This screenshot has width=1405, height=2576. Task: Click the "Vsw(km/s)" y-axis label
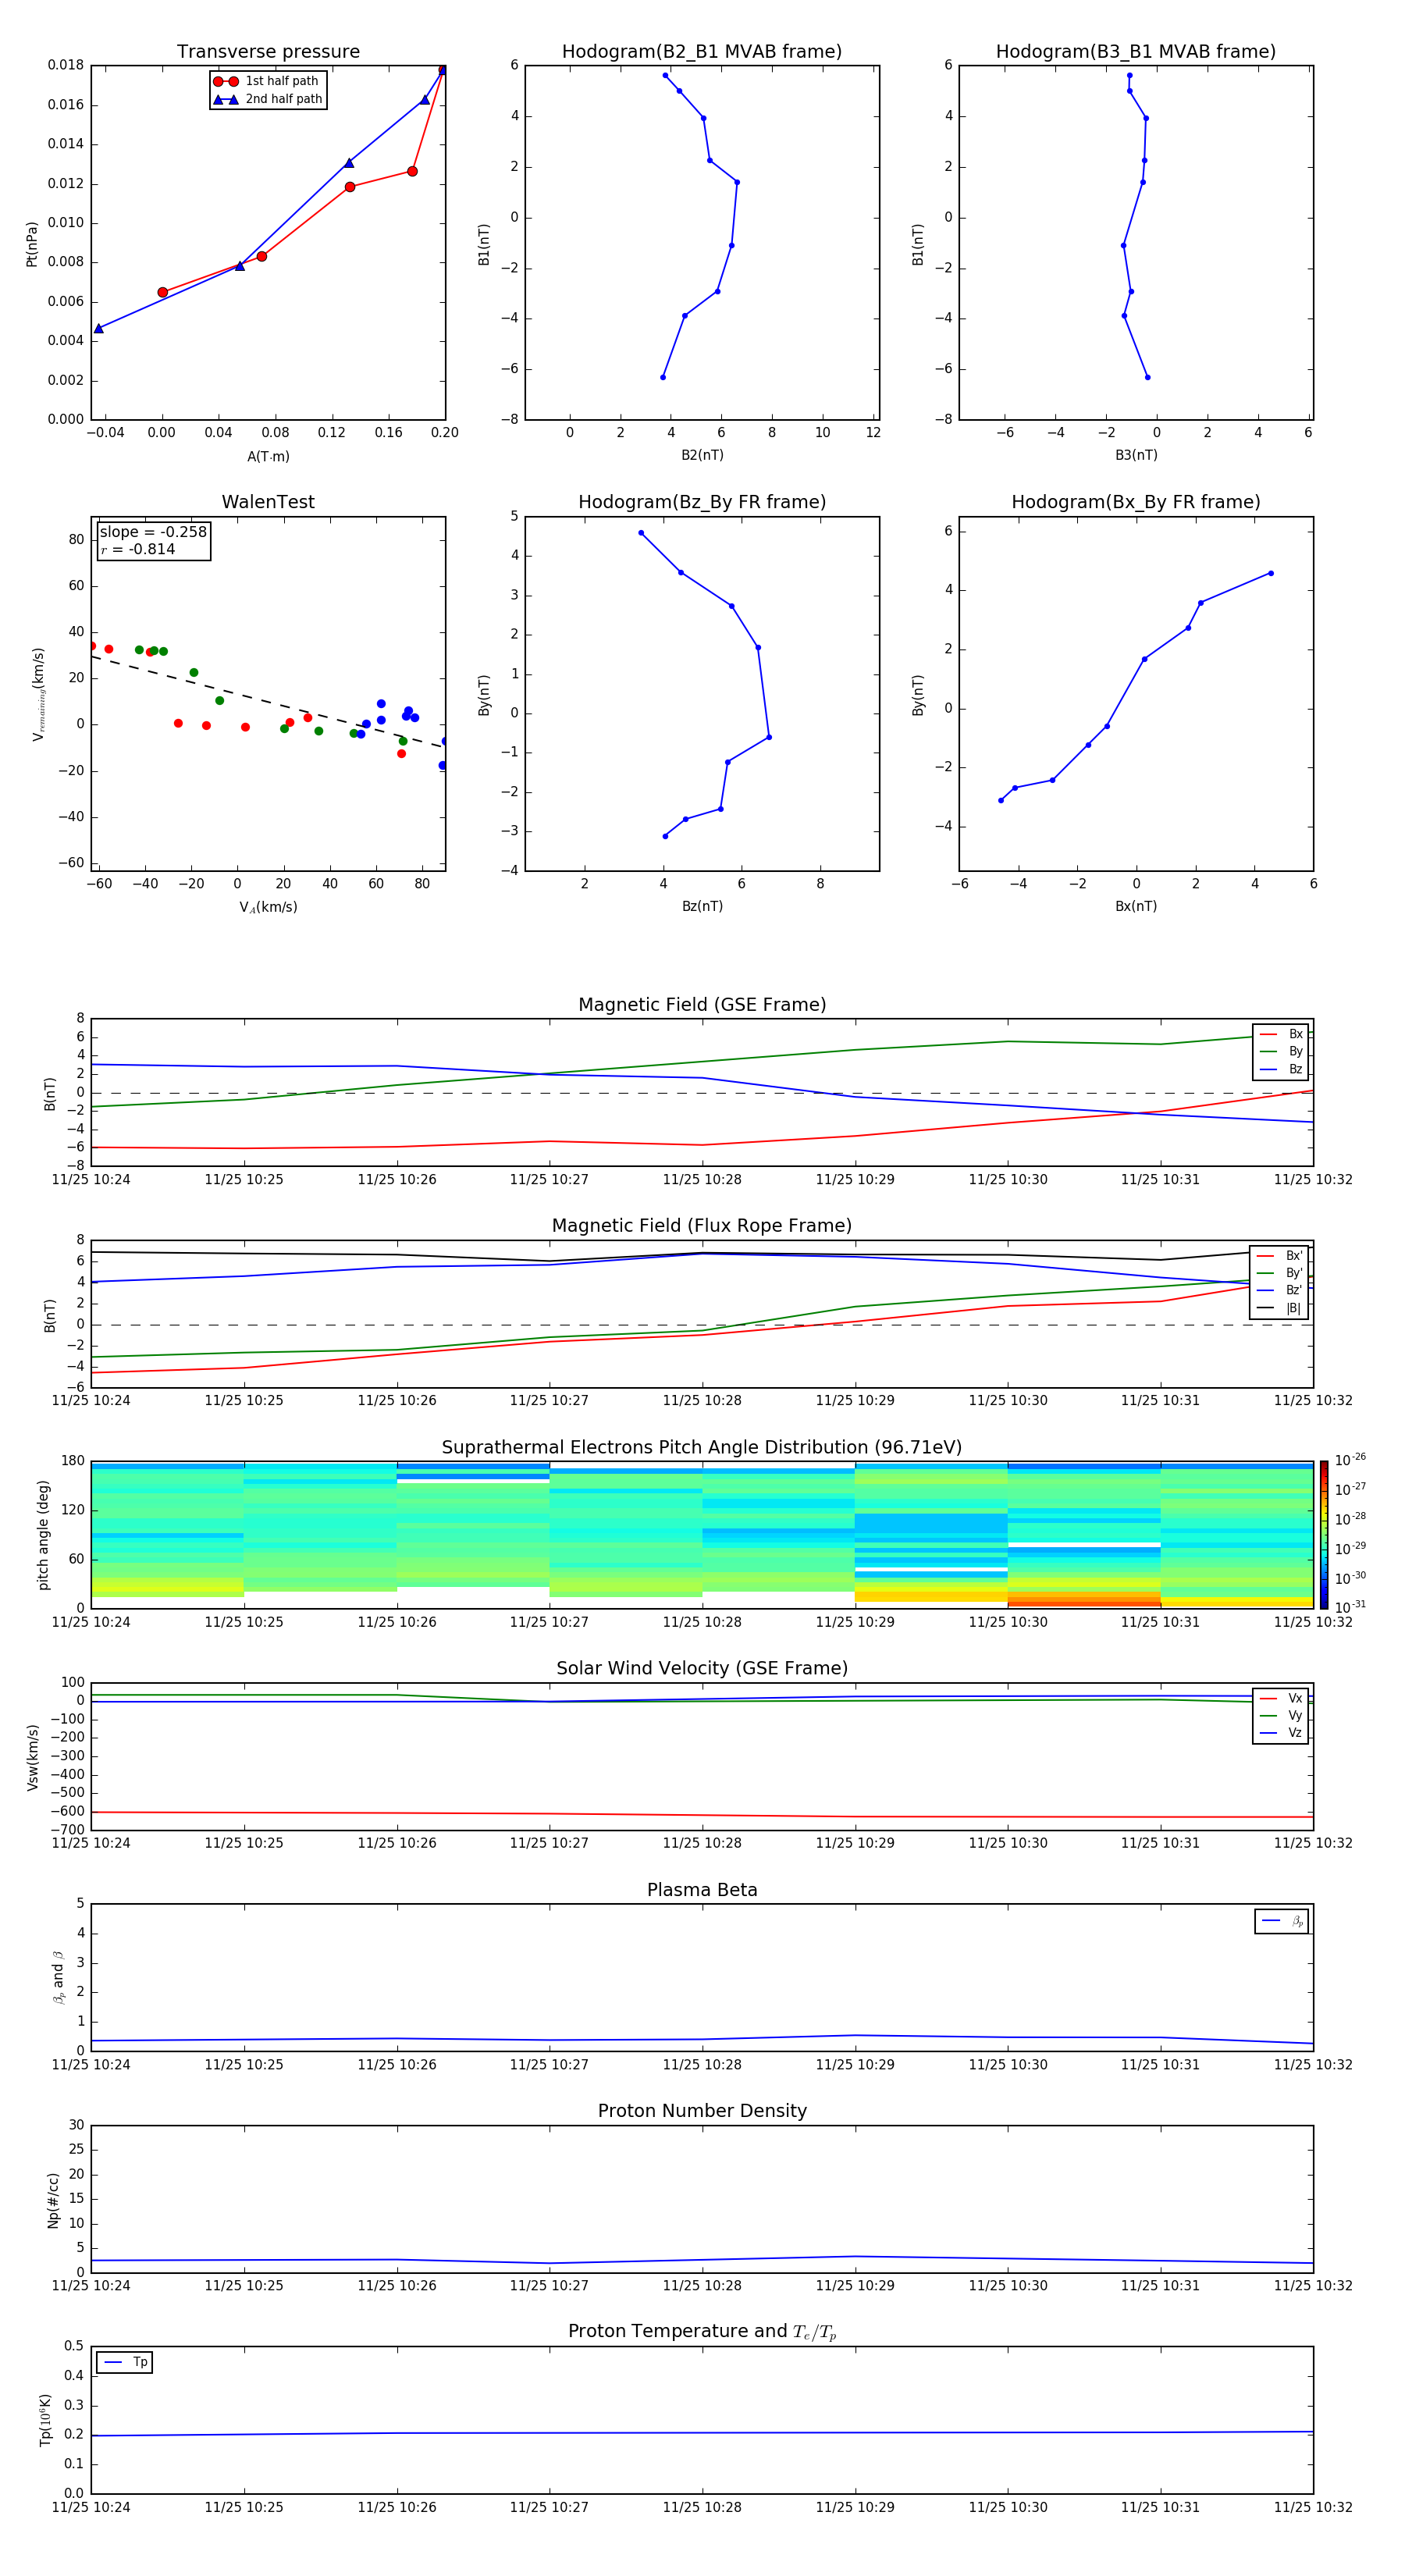click(x=33, y=1757)
